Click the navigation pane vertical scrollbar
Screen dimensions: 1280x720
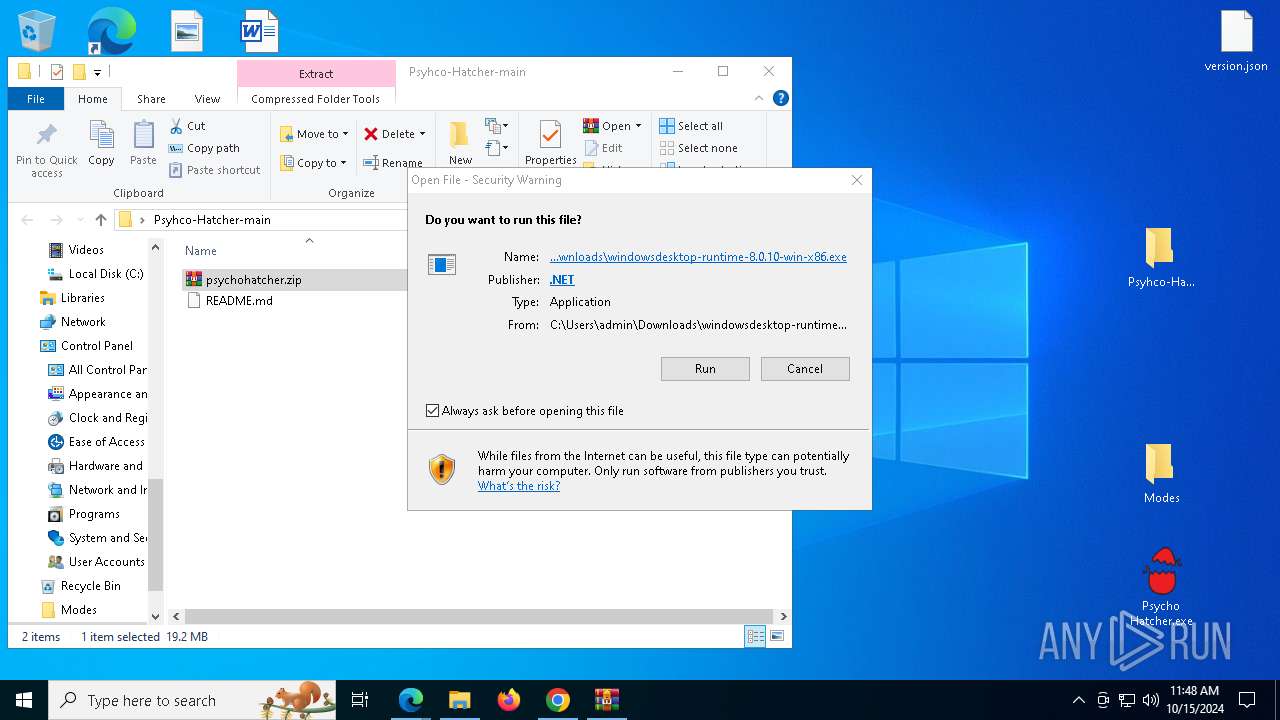[155, 535]
